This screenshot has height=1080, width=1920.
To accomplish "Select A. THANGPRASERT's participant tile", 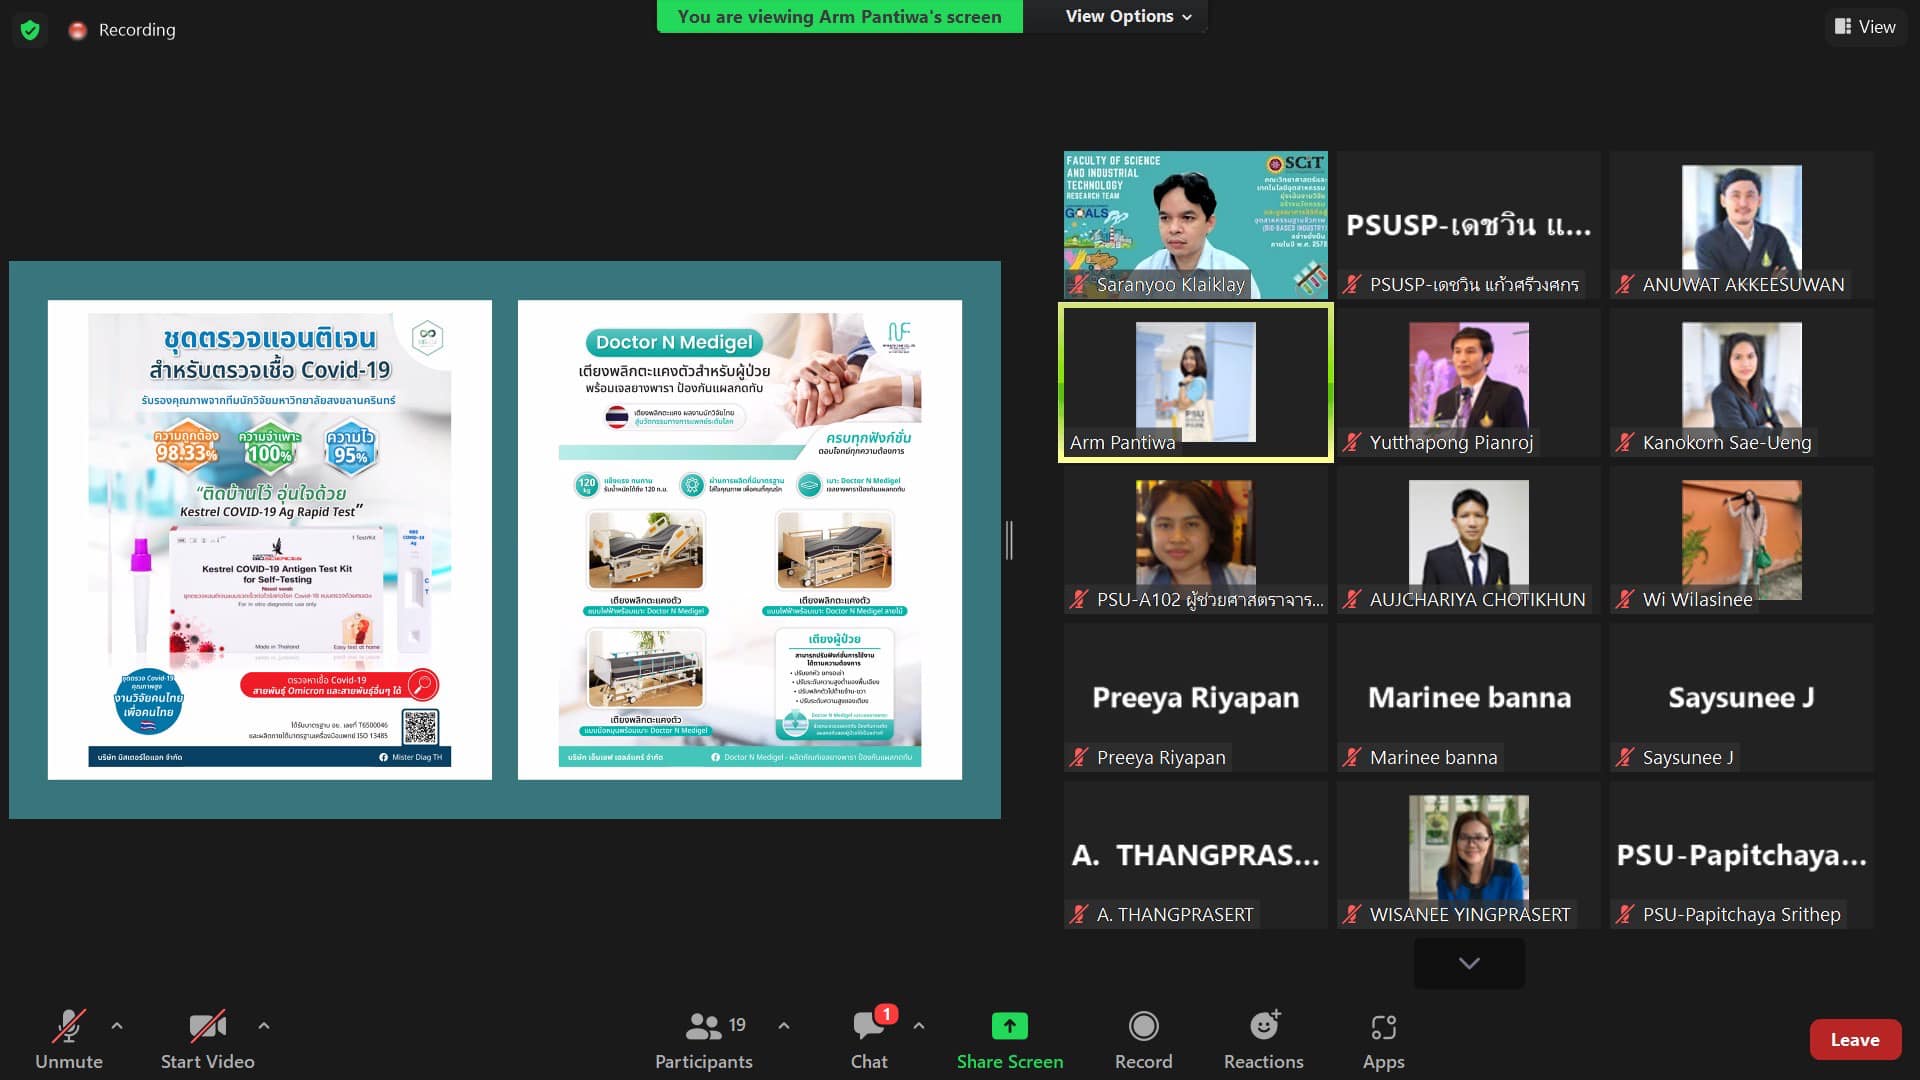I will pyautogui.click(x=1196, y=855).
